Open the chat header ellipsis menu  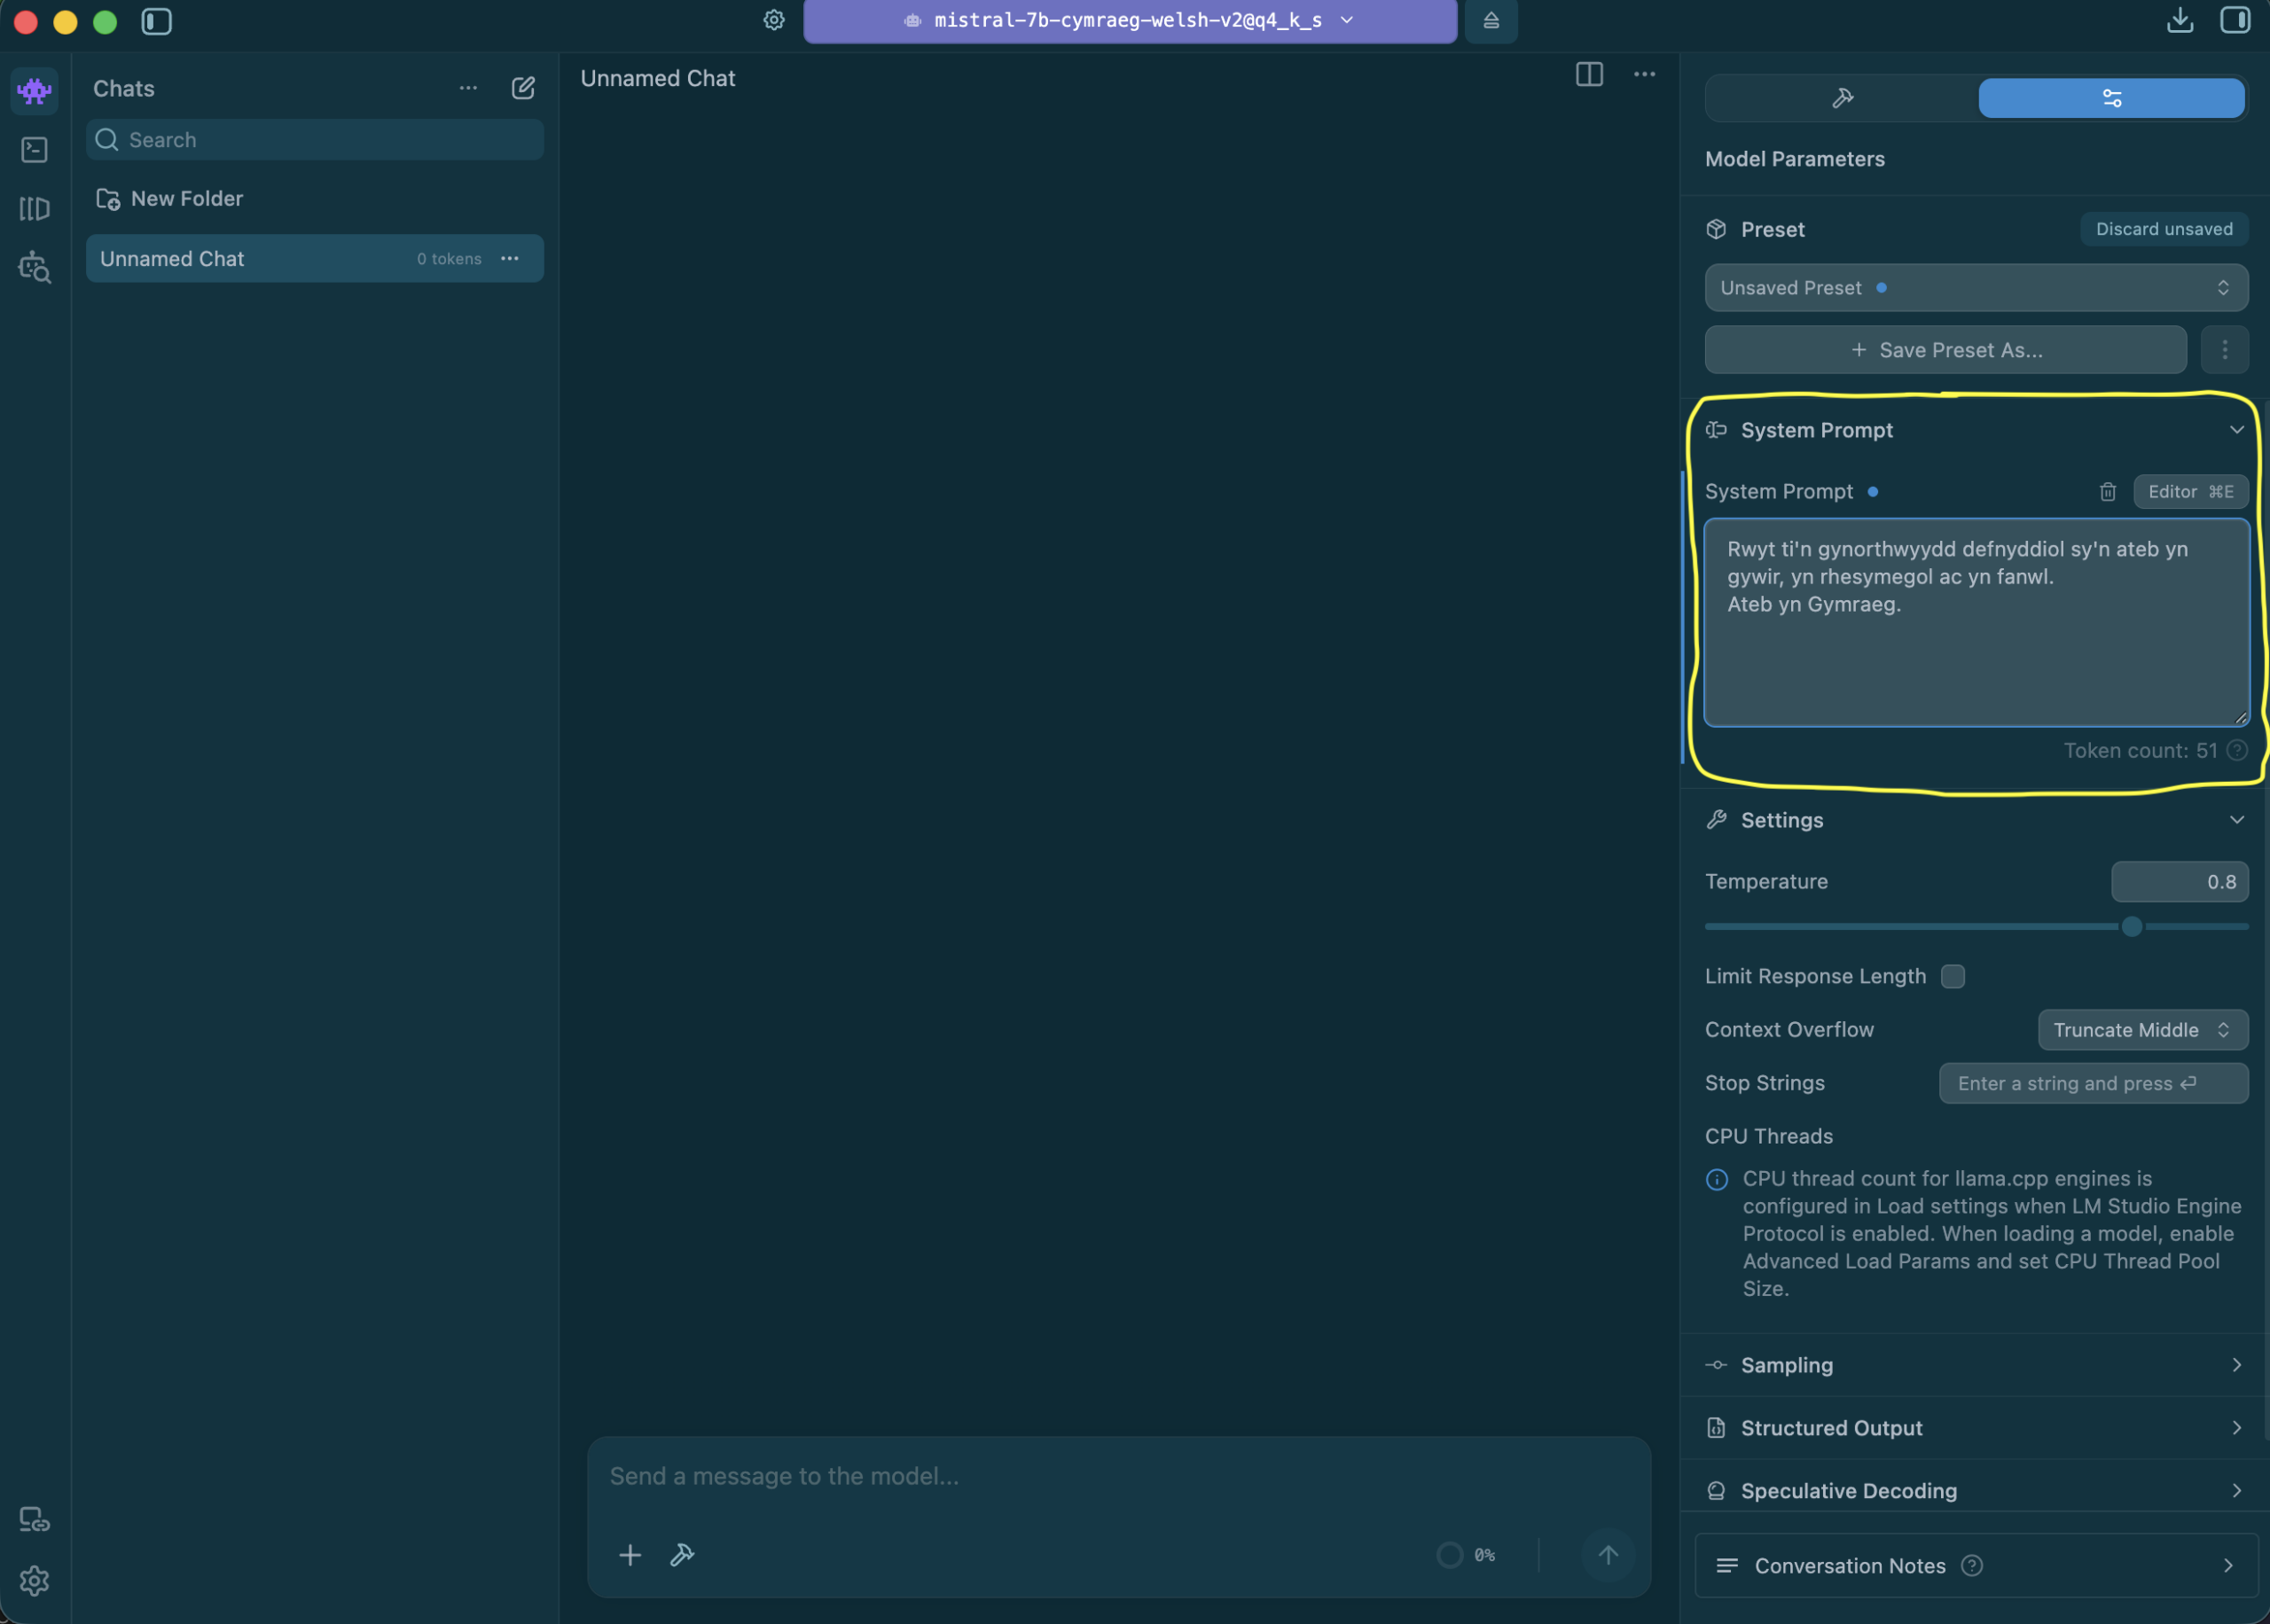[x=1645, y=75]
